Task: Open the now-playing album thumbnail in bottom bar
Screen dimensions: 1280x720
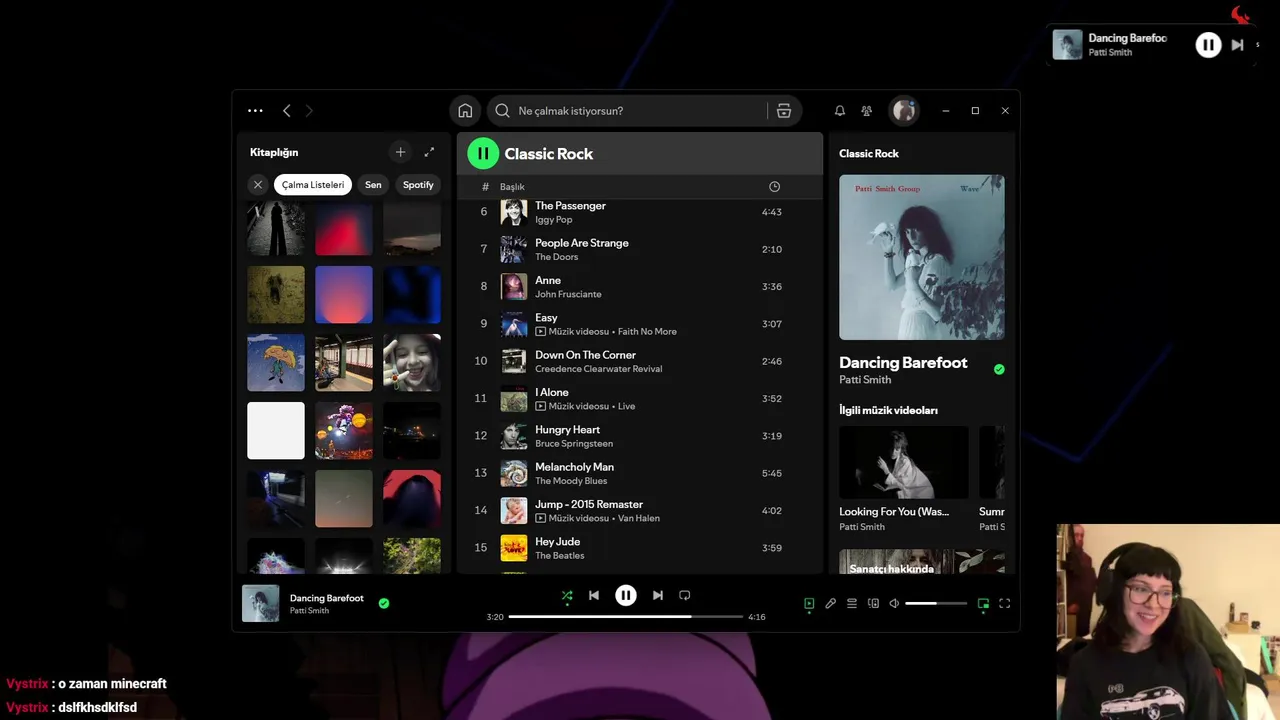Action: pyautogui.click(x=261, y=604)
